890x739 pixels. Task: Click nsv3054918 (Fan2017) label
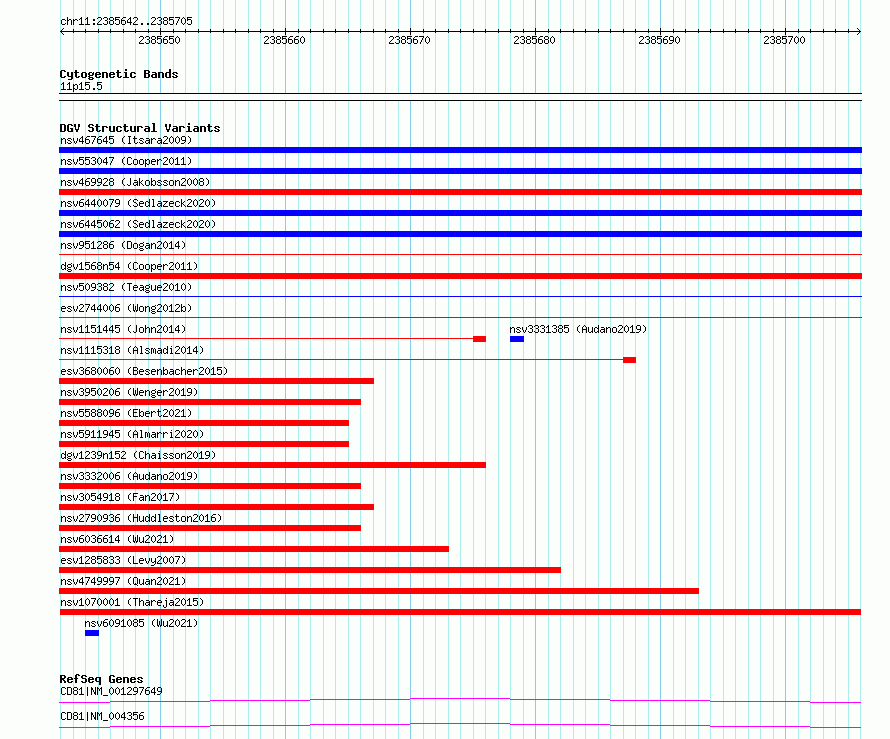tap(120, 497)
